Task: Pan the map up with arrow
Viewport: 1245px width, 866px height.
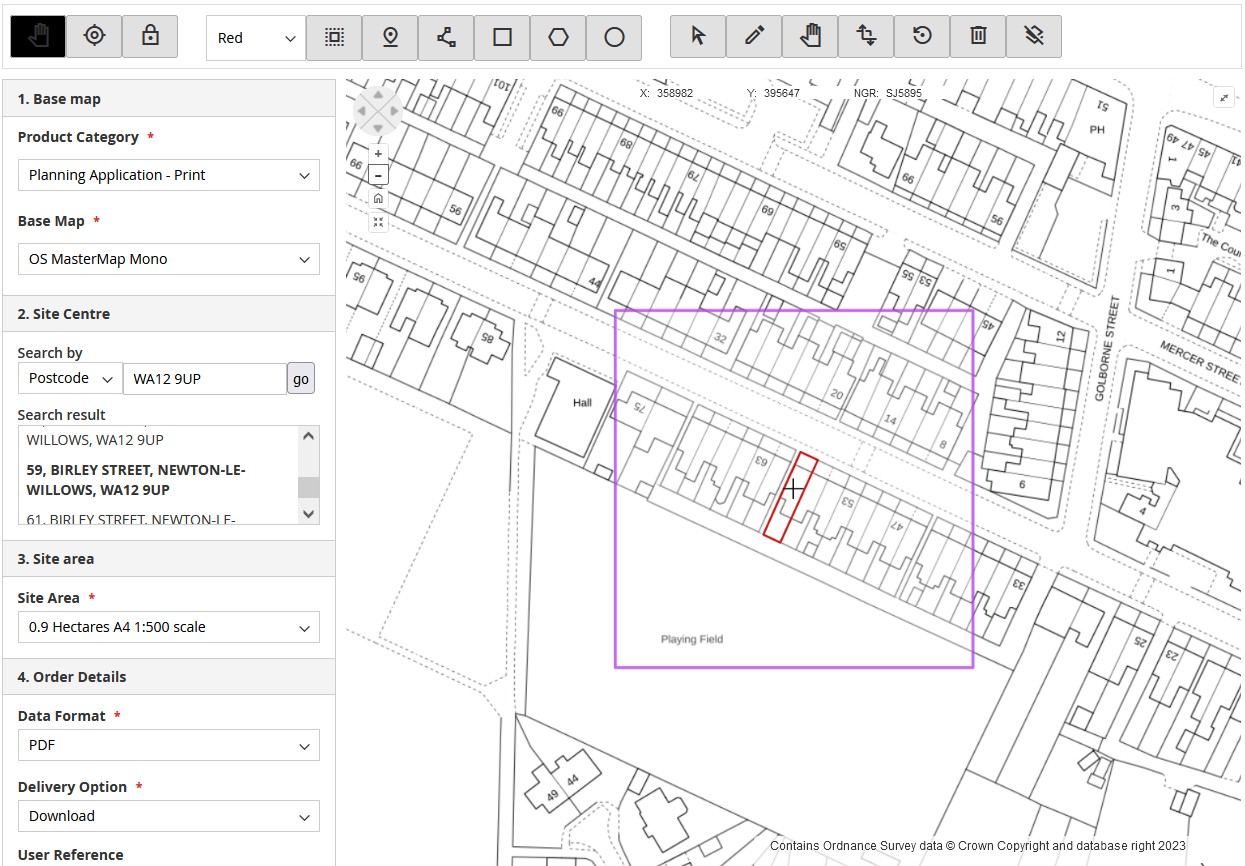Action: (x=379, y=97)
